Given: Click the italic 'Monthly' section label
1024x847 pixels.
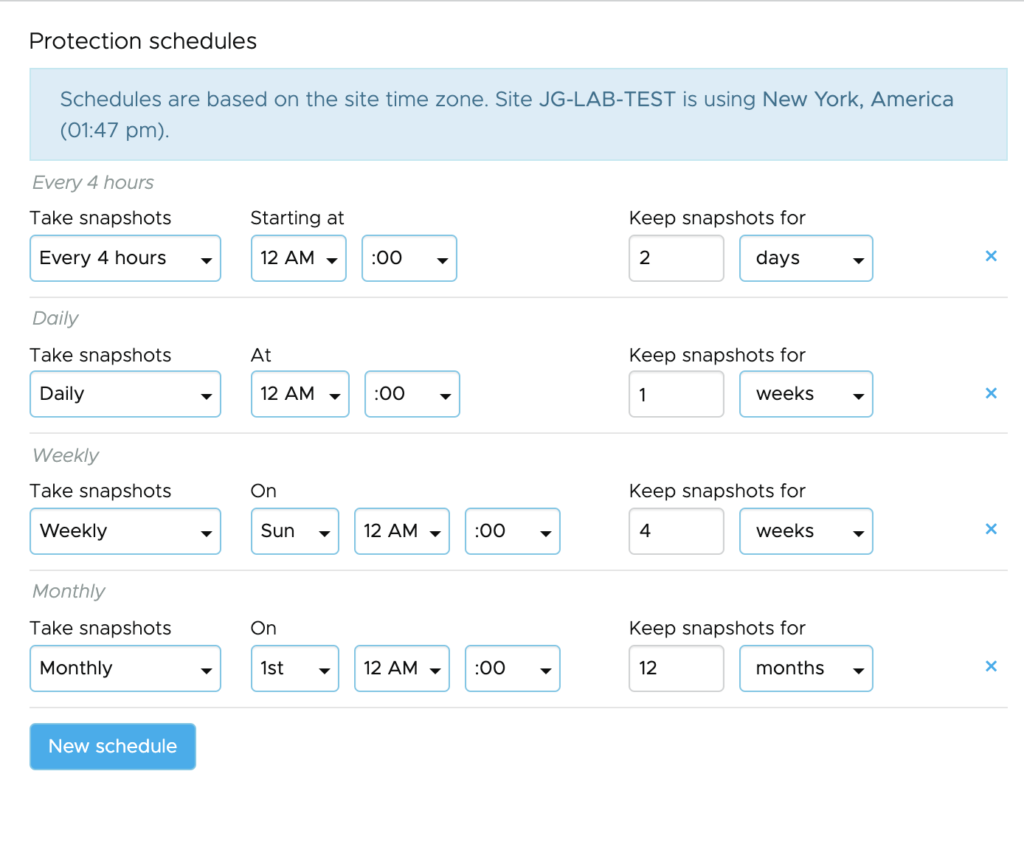Looking at the screenshot, I should pos(69,591).
